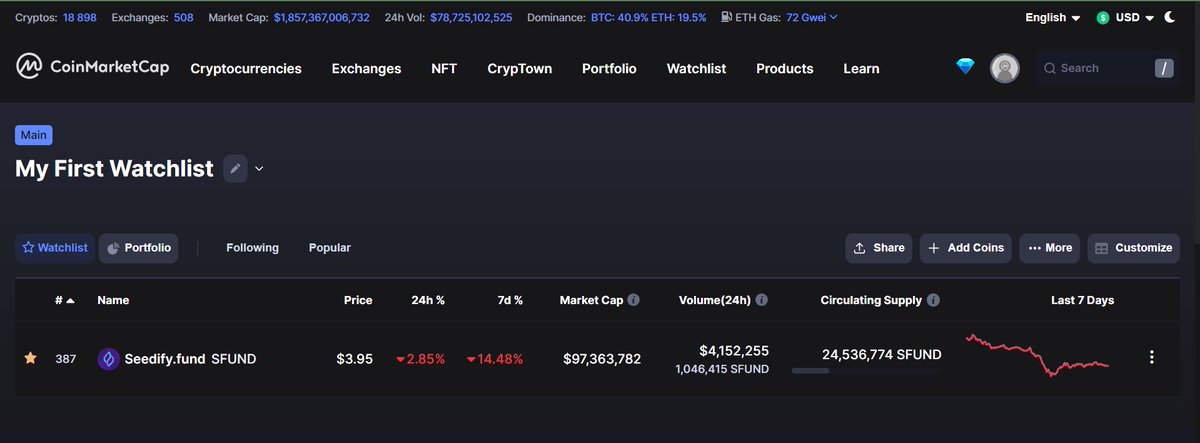The width and height of the screenshot is (1200, 443).
Task: Click the BTC ETH dominance link
Action: (x=646, y=18)
